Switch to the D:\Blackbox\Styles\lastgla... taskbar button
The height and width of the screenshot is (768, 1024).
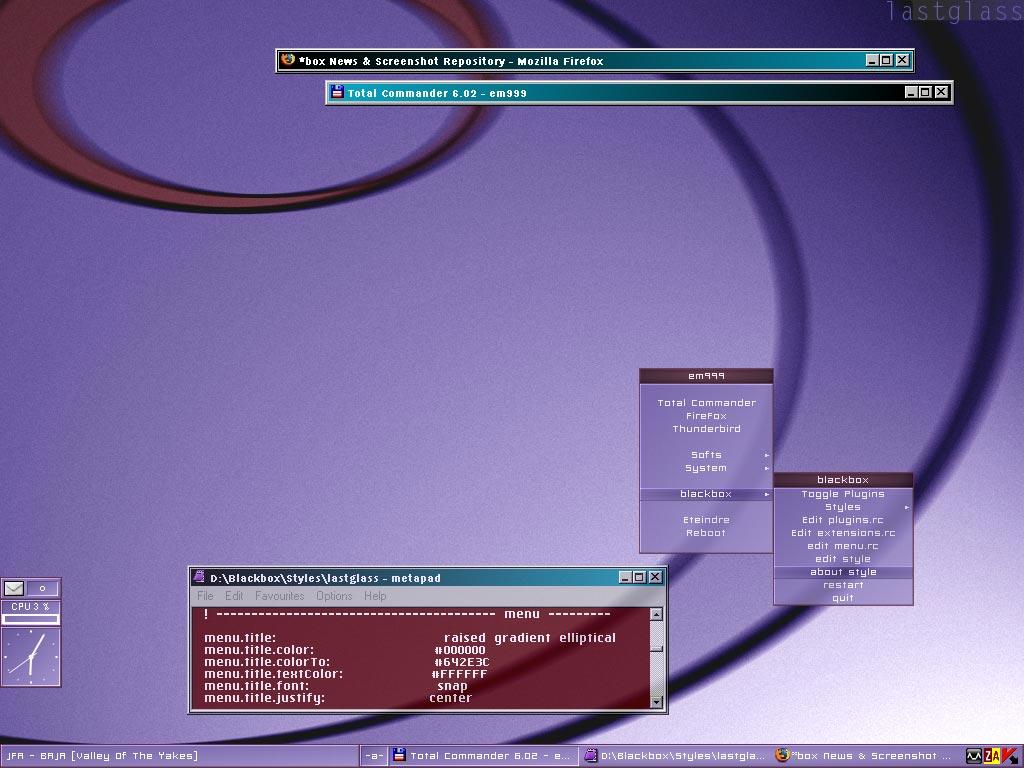tap(677, 756)
